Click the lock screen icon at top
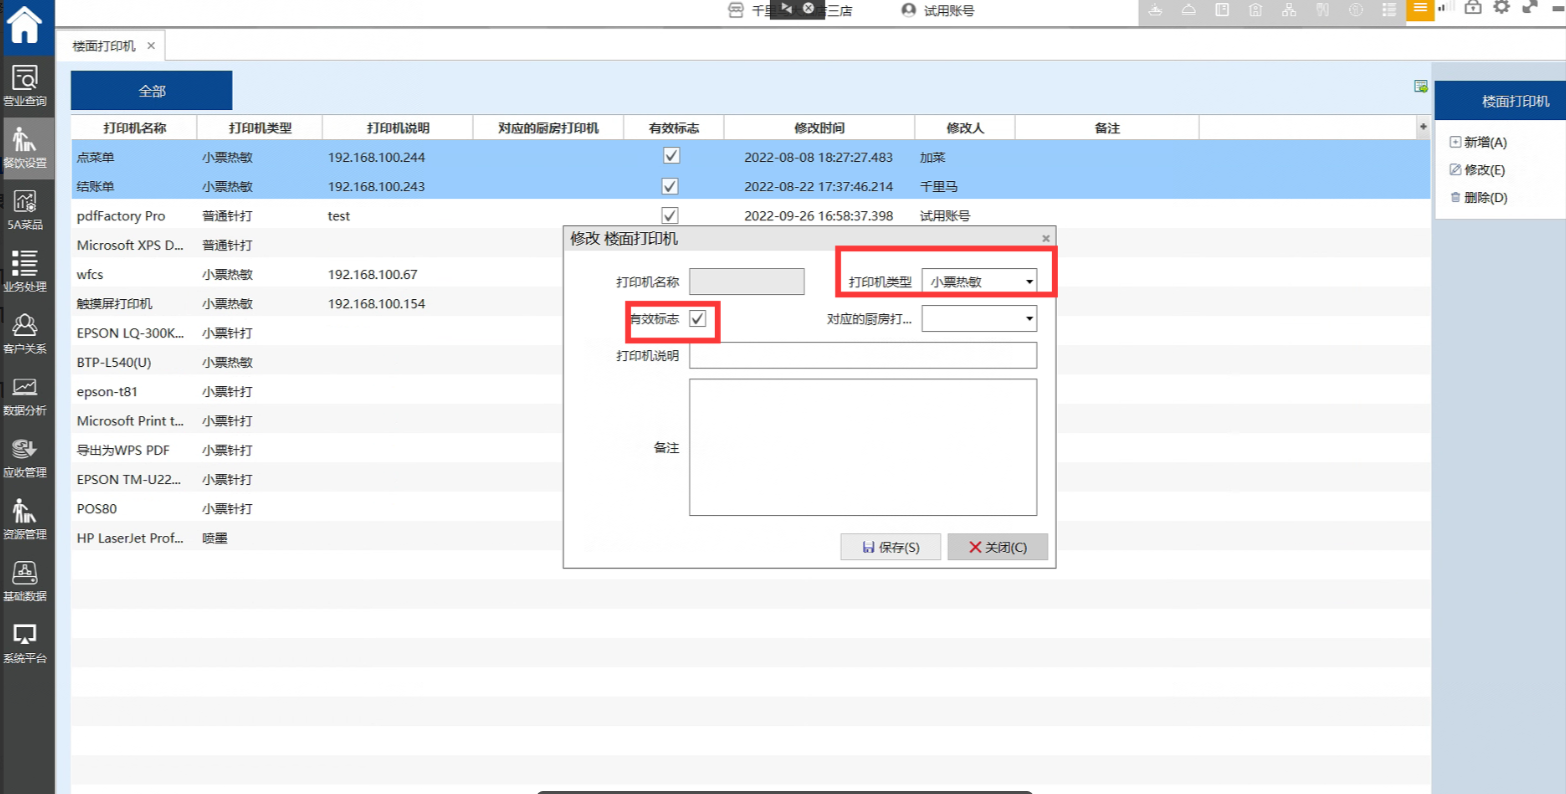This screenshot has width=1566, height=794. pos(1472,8)
